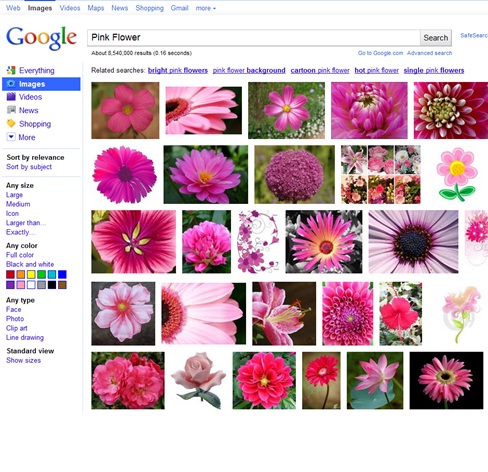Viewport: 488px width, 472px height.
Task: Filter by Full color
Action: tap(20, 255)
